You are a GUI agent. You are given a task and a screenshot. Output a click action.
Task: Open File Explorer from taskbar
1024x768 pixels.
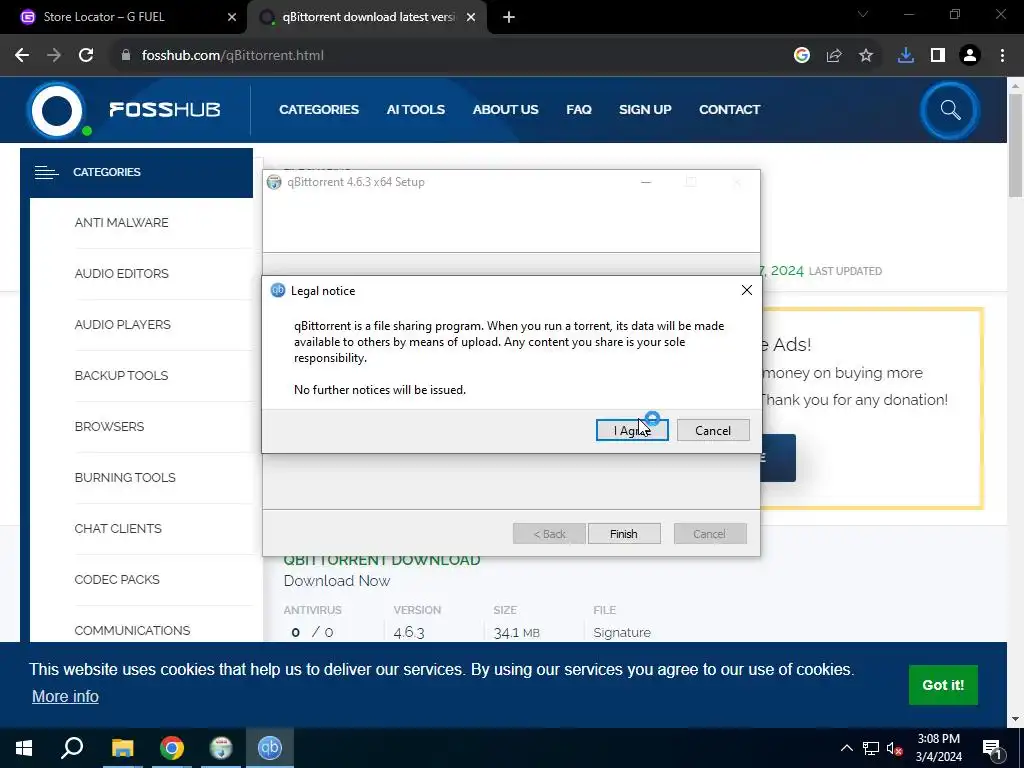122,748
